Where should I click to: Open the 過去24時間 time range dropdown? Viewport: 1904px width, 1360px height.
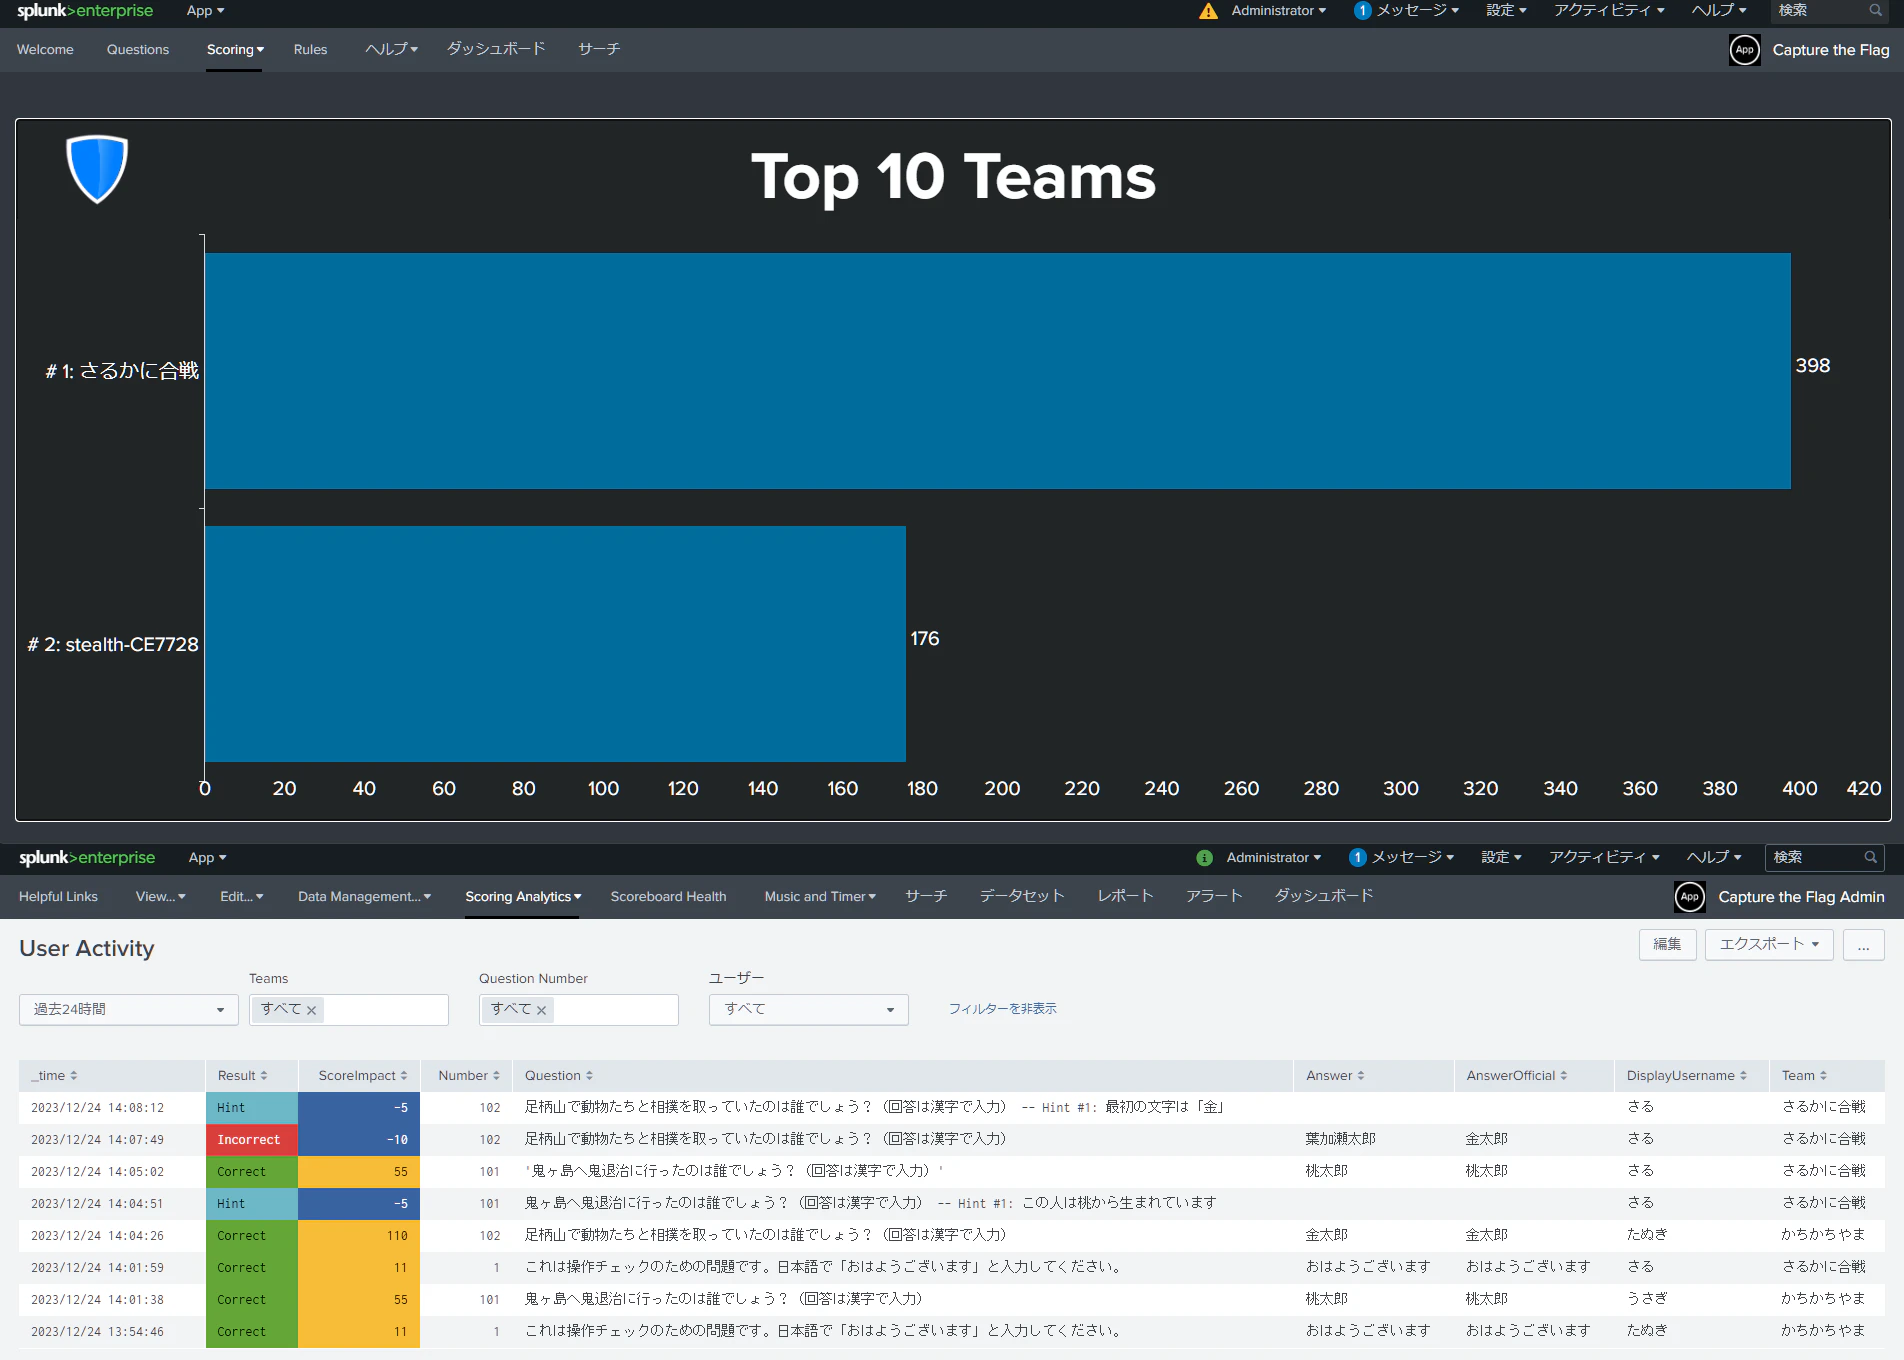pos(129,1010)
